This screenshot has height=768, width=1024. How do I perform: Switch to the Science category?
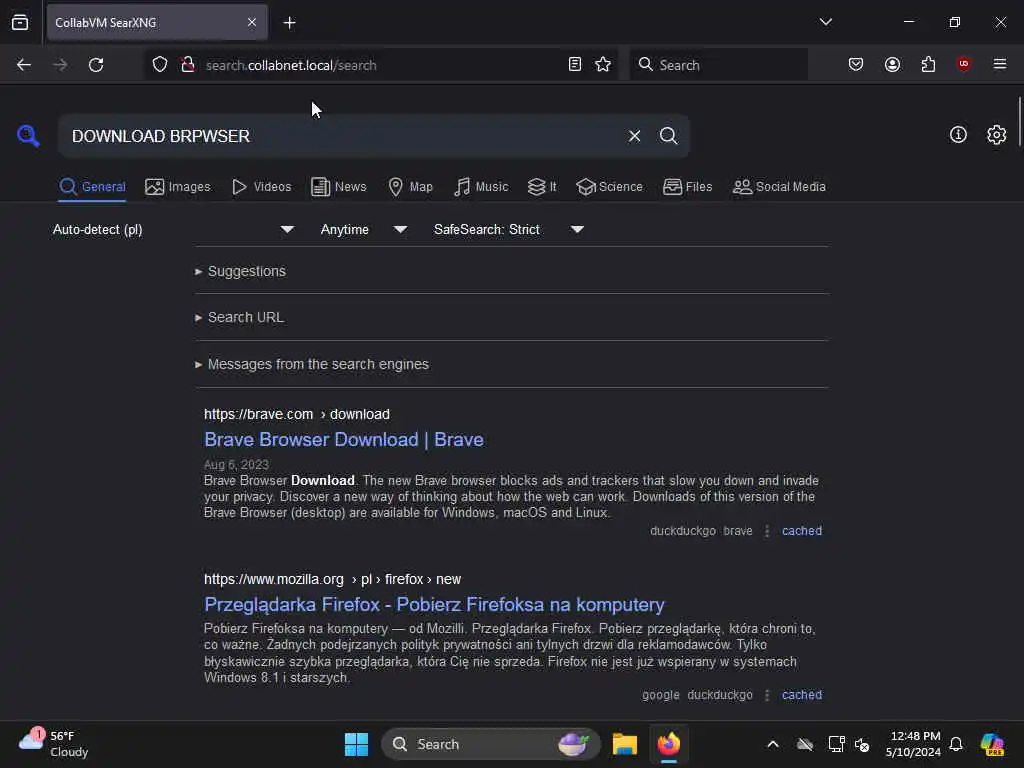(609, 187)
